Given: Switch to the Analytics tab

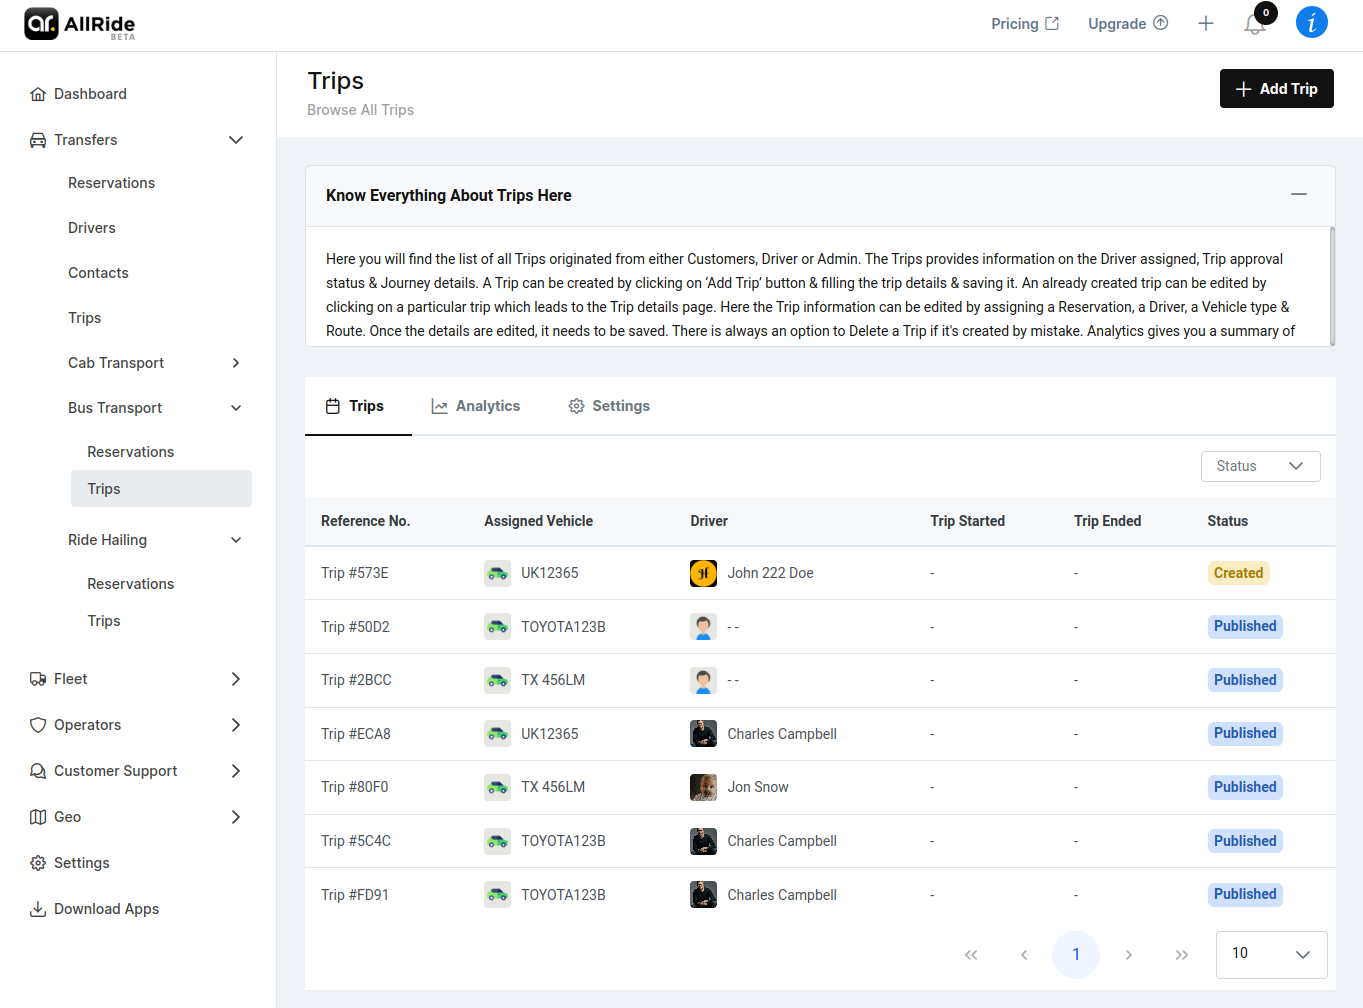Looking at the screenshot, I should (x=476, y=406).
